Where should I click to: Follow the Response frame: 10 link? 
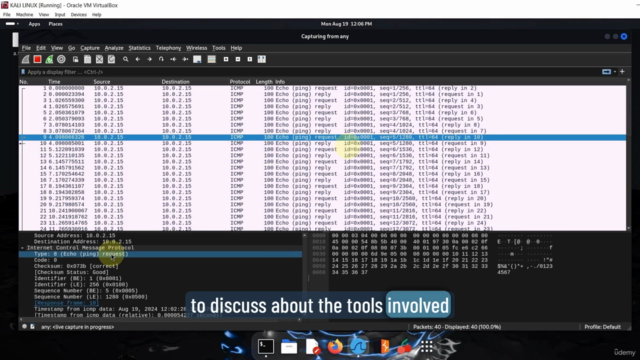(x=66, y=303)
